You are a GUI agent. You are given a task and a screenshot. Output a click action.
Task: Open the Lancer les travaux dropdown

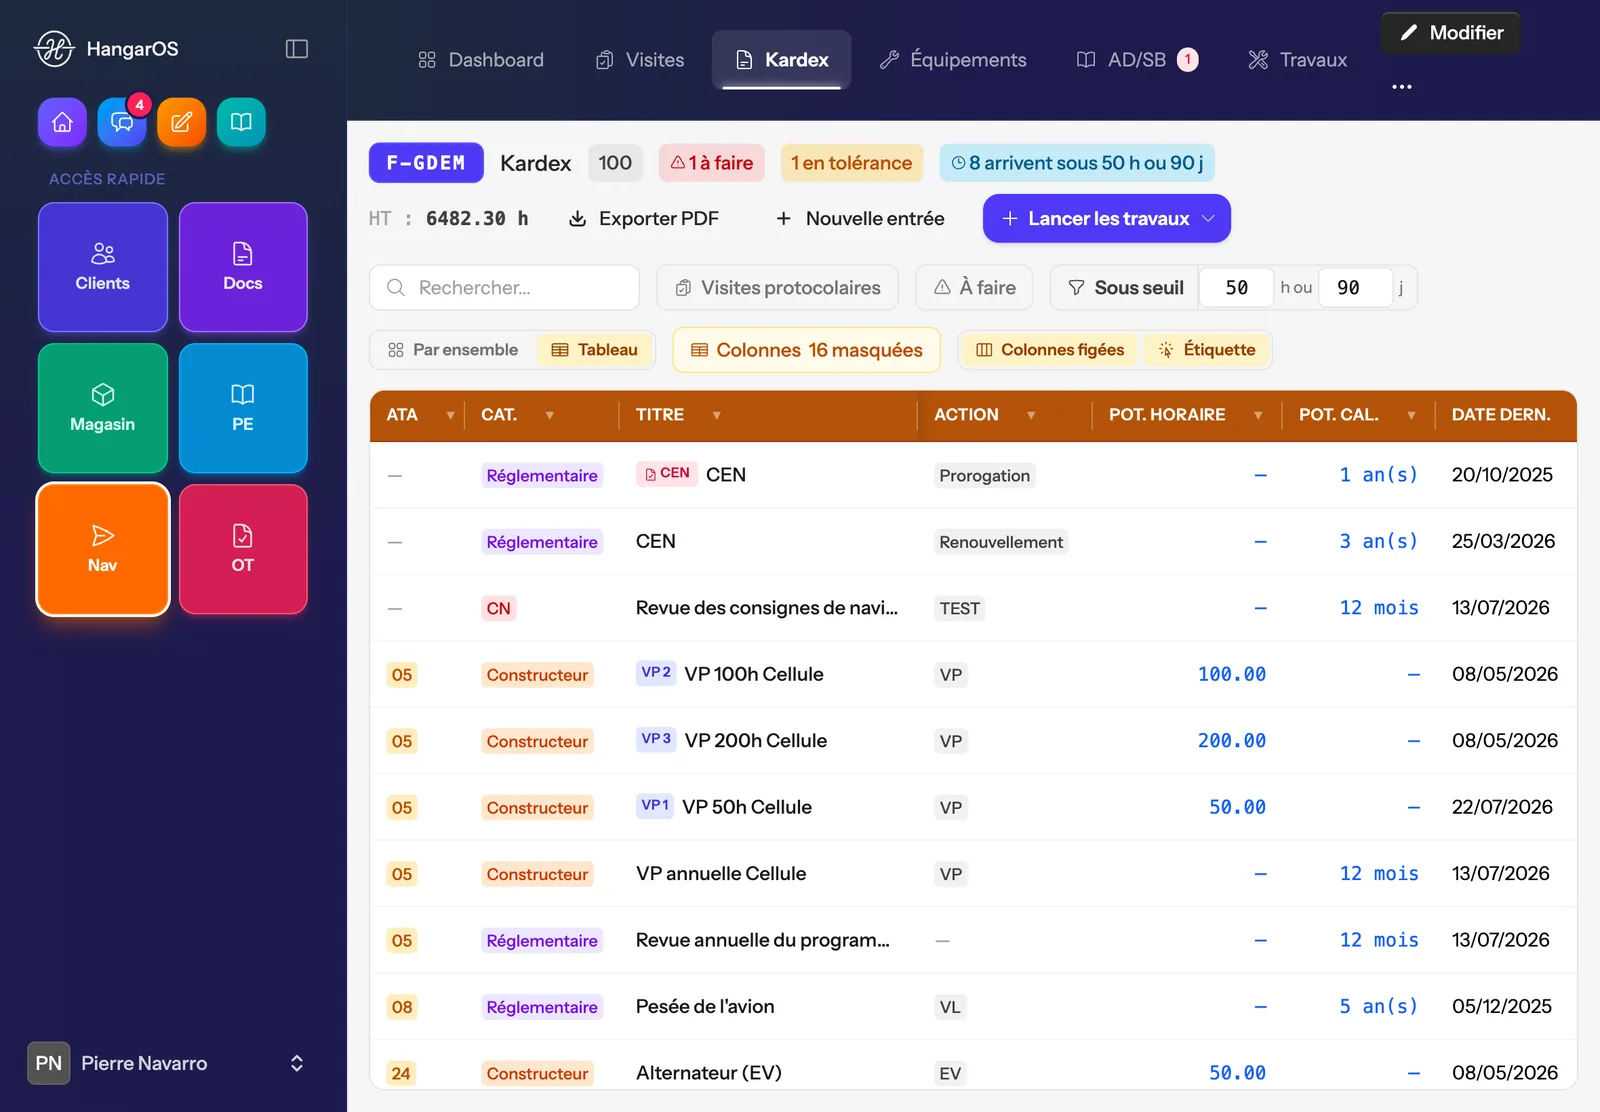(1107, 219)
